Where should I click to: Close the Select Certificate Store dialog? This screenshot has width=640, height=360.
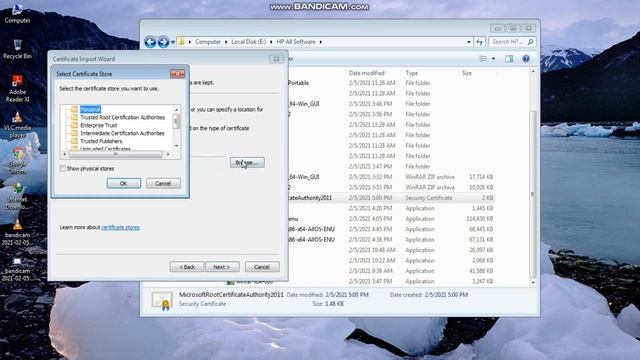pyautogui.click(x=178, y=74)
